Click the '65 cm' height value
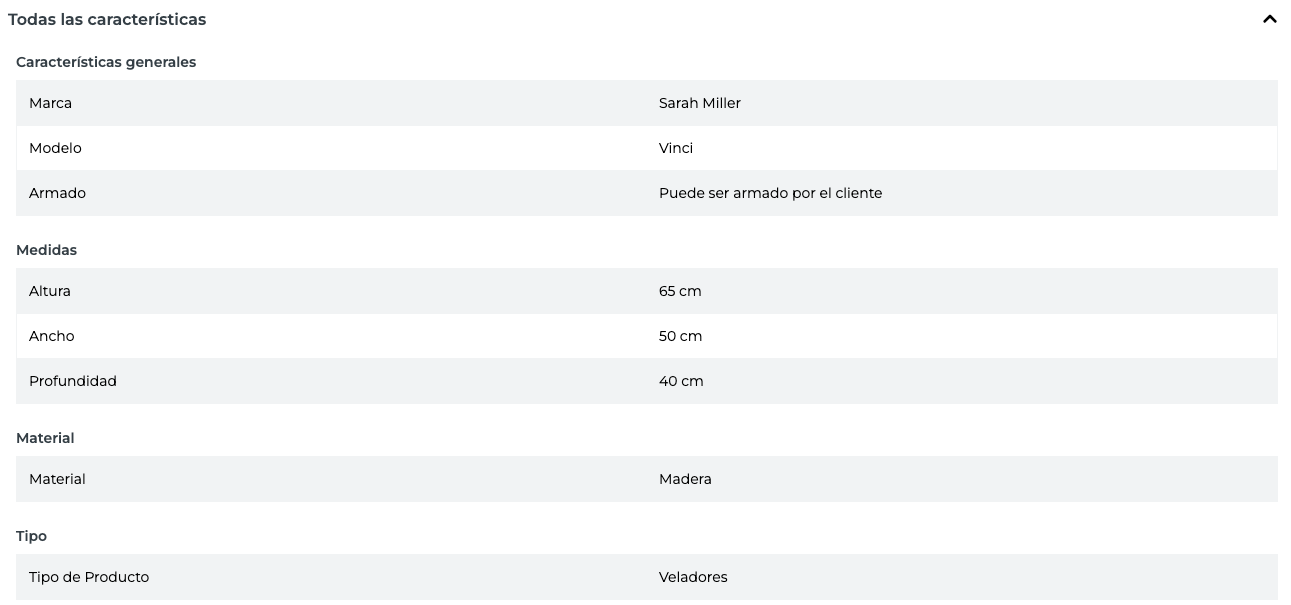 click(680, 291)
